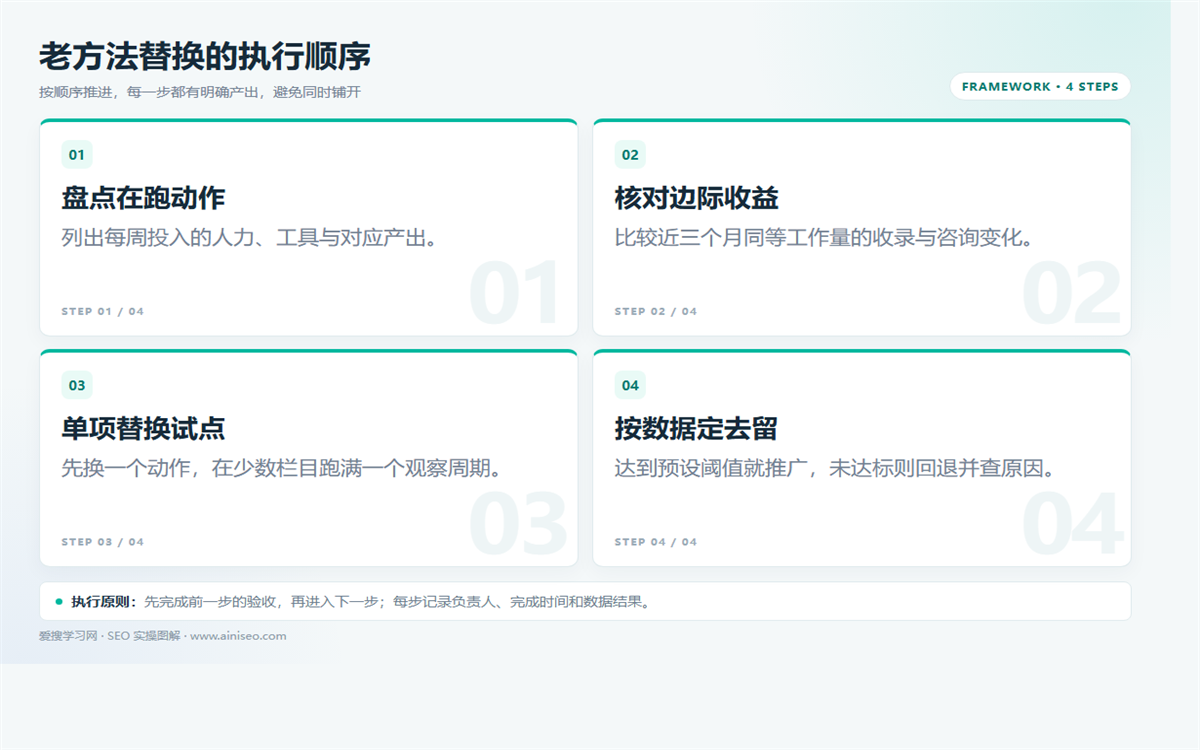Open the www.ainiseo.com link
1200x750 pixels.
pos(238,636)
